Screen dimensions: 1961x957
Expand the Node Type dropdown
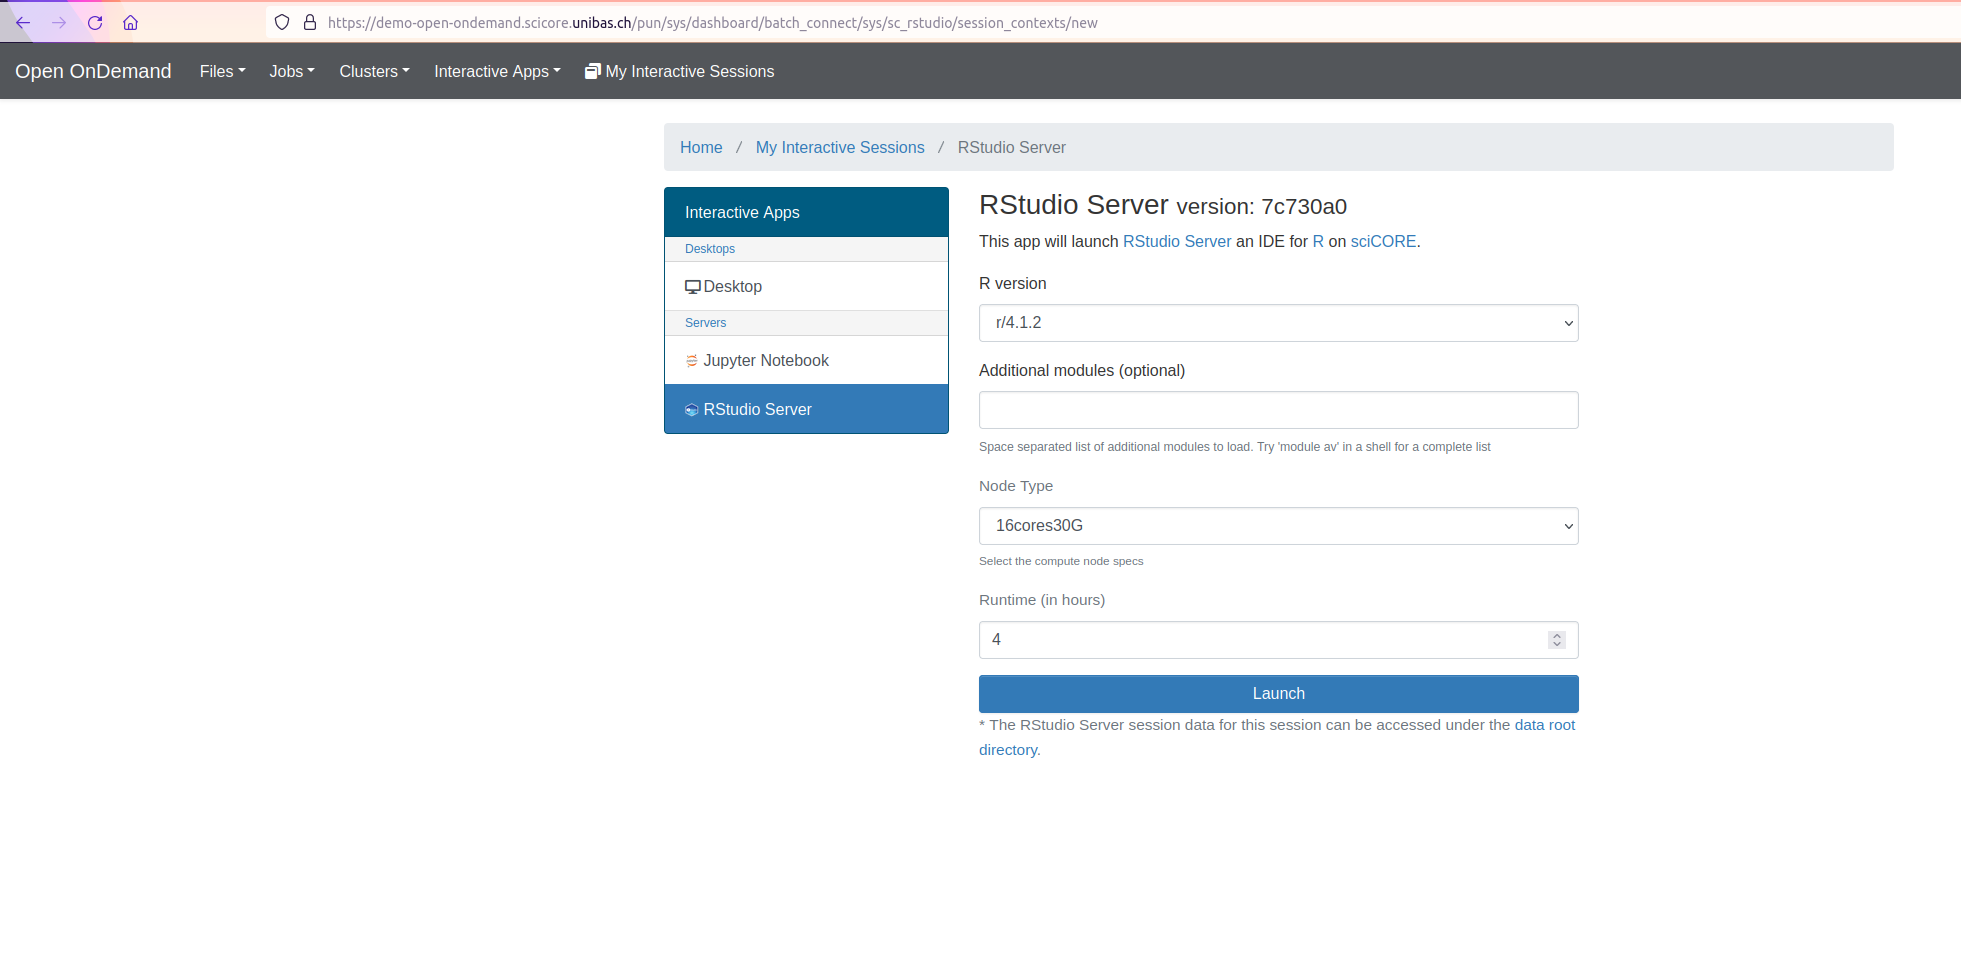tap(1277, 526)
